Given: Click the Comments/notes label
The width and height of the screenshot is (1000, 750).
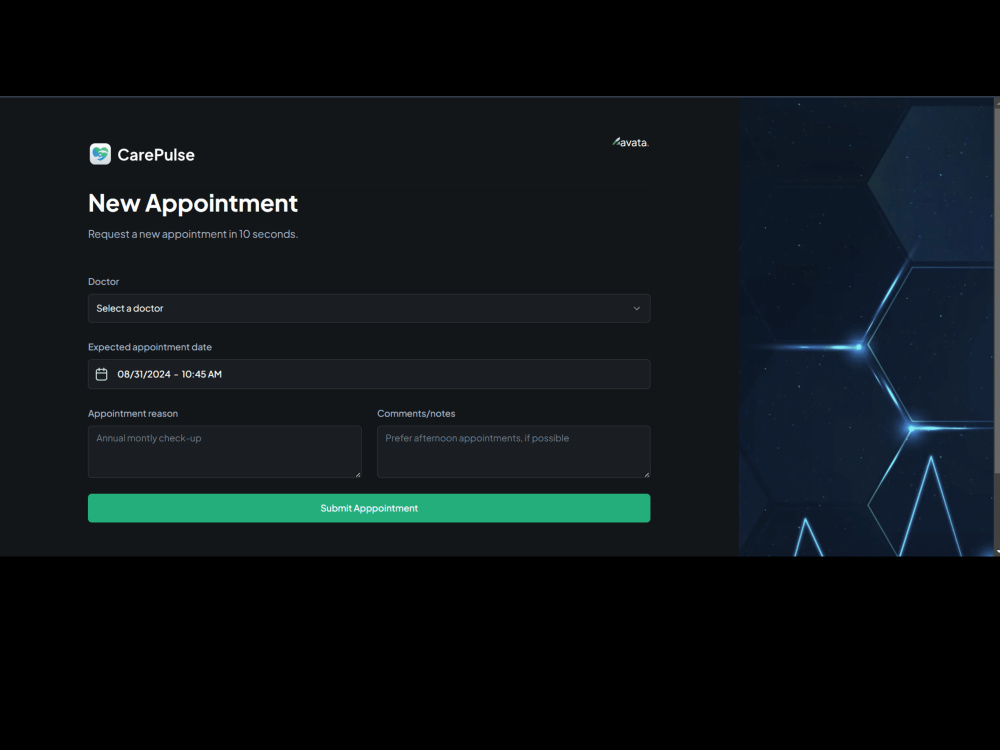Looking at the screenshot, I should pos(416,413).
